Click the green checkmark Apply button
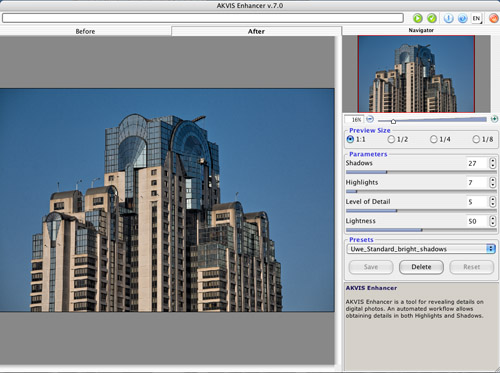The height and width of the screenshot is (373, 500). pos(432,18)
